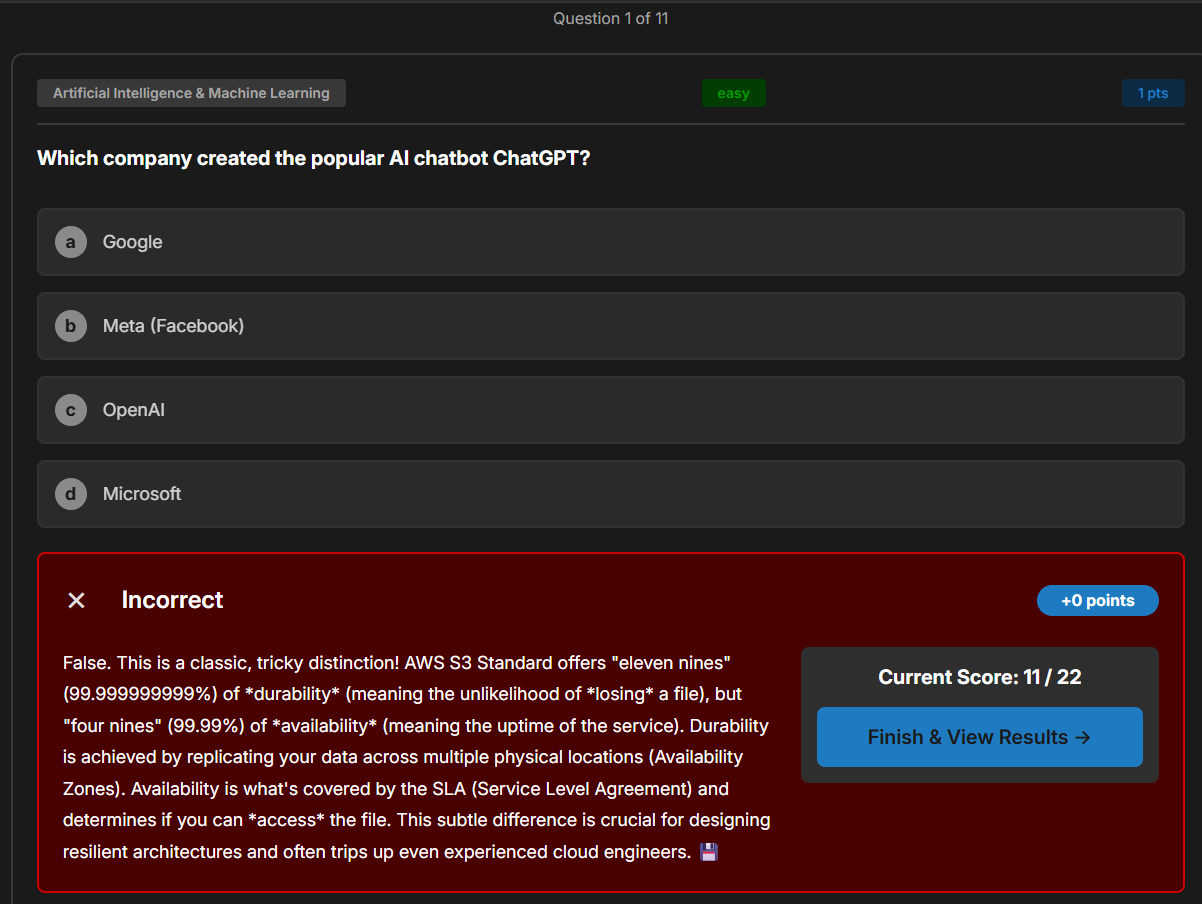Click the 'a' letter badge beside Google
This screenshot has height=904, width=1202.
(71, 242)
